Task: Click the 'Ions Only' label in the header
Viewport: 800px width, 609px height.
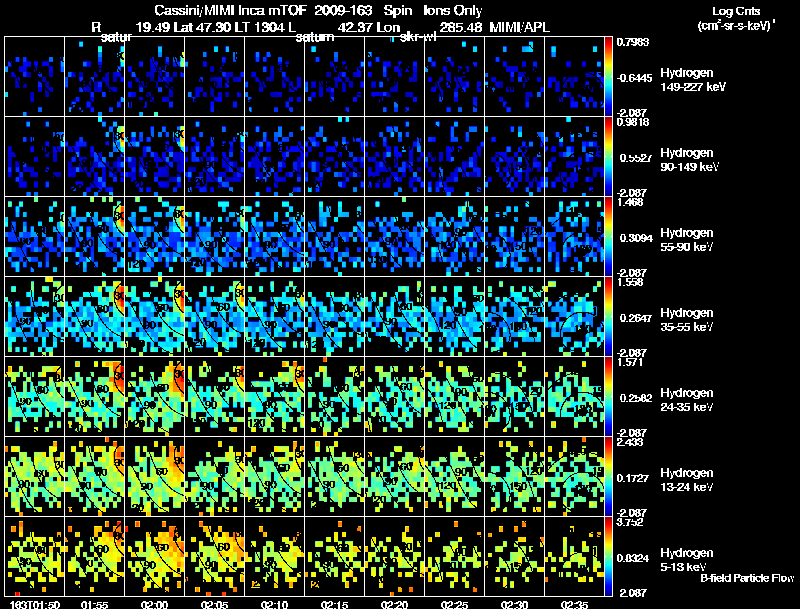Action: 453,10
